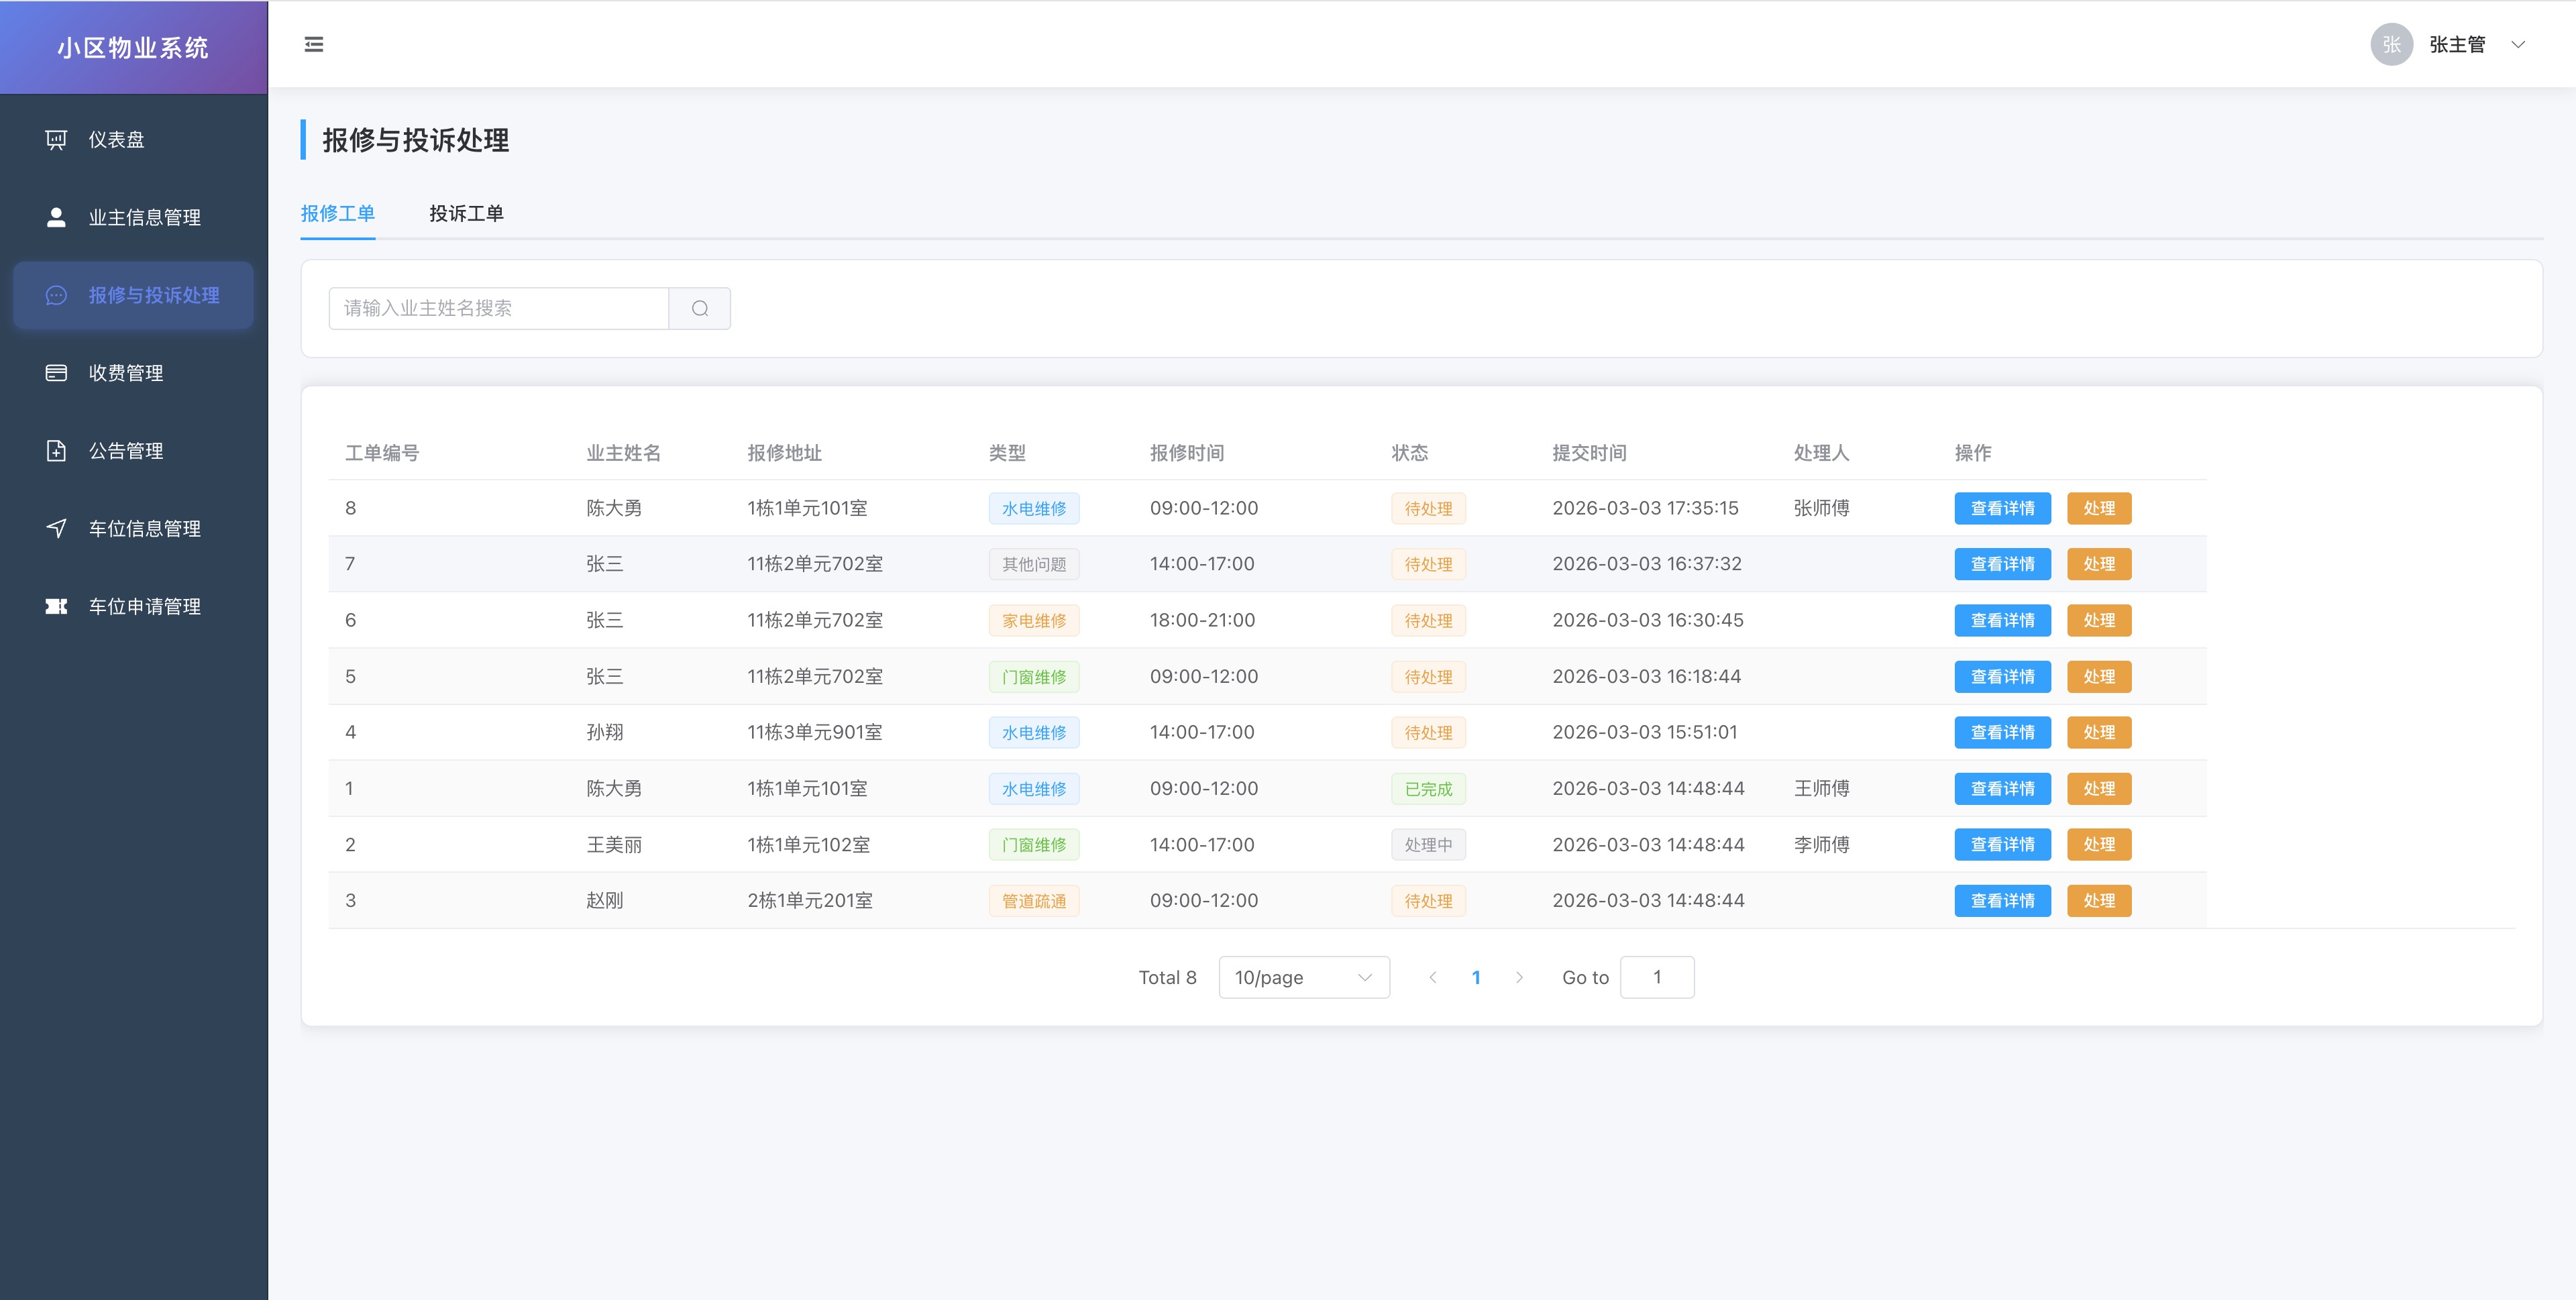Click address cell 2栋1单元201室
The image size is (2576, 1300).
[810, 900]
